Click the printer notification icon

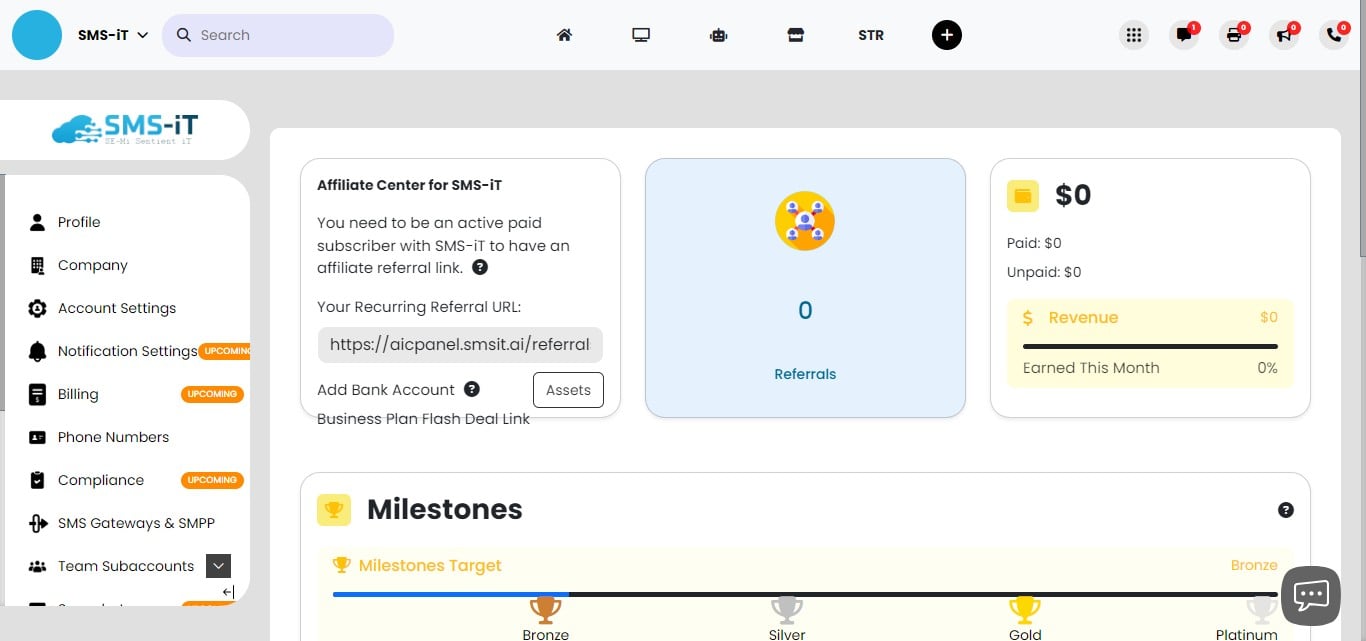click(1234, 35)
